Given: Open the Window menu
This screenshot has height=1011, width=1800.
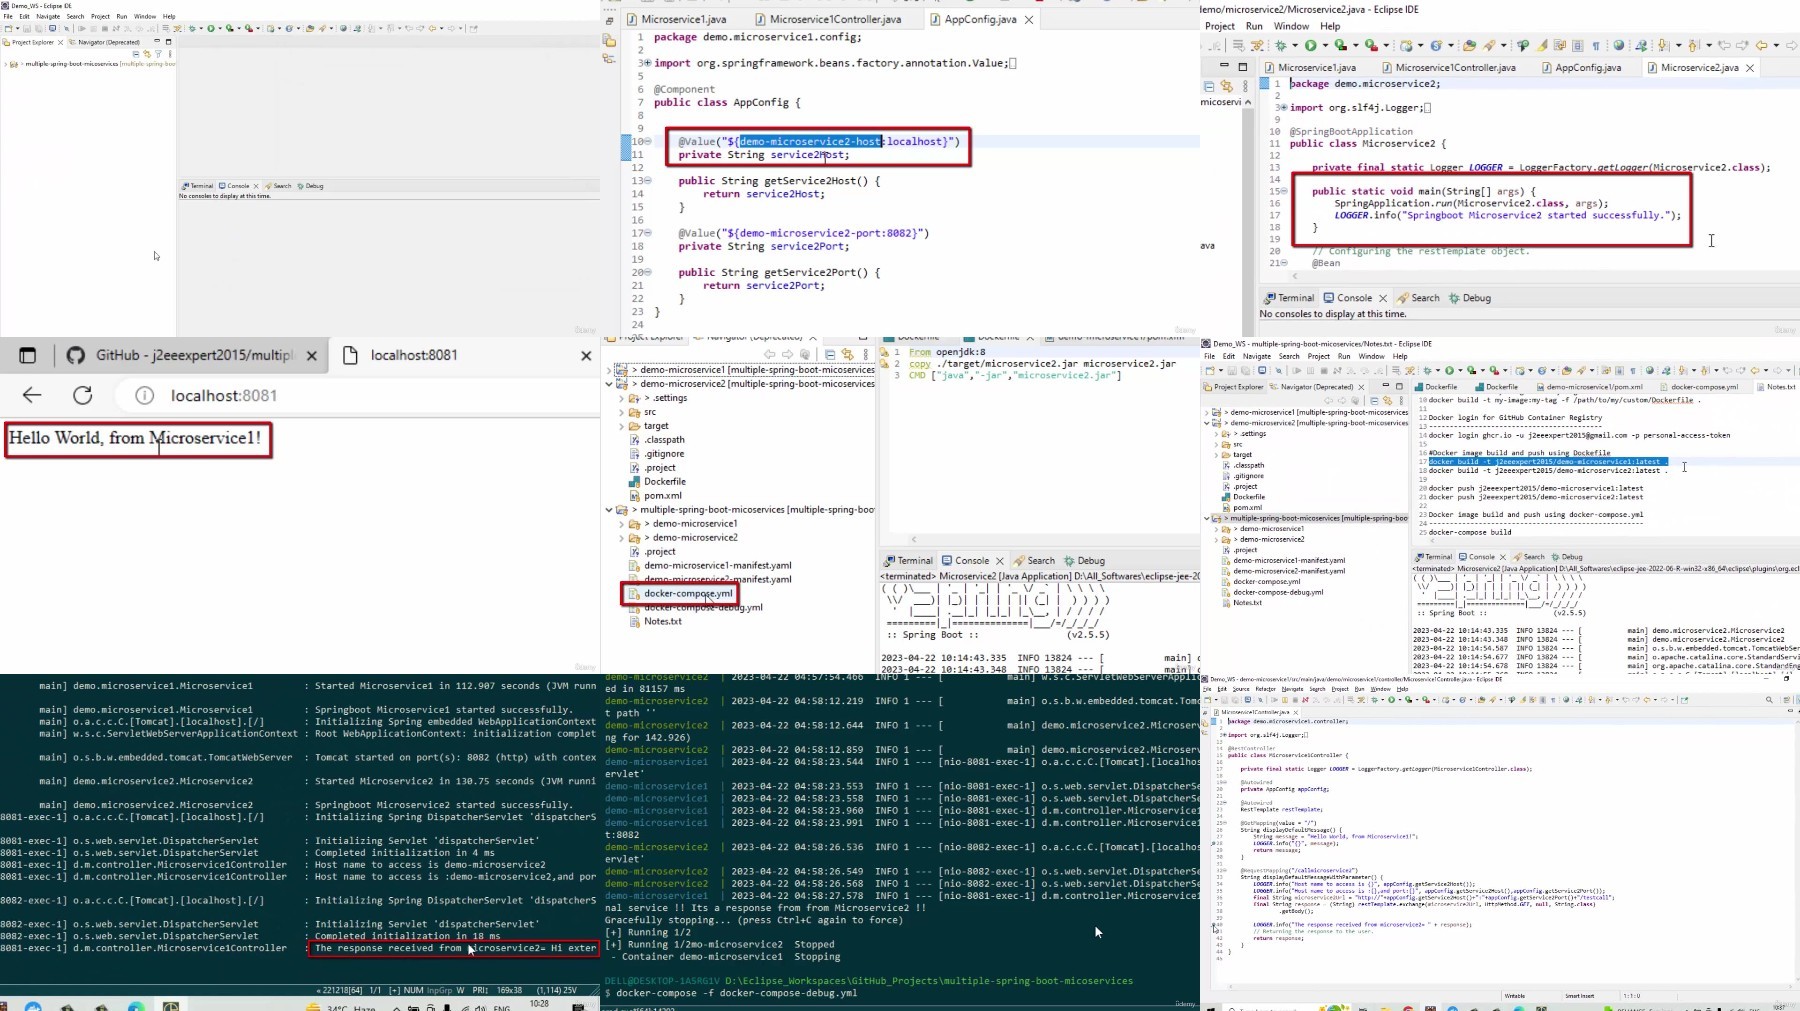Looking at the screenshot, I should pyautogui.click(x=1291, y=26).
